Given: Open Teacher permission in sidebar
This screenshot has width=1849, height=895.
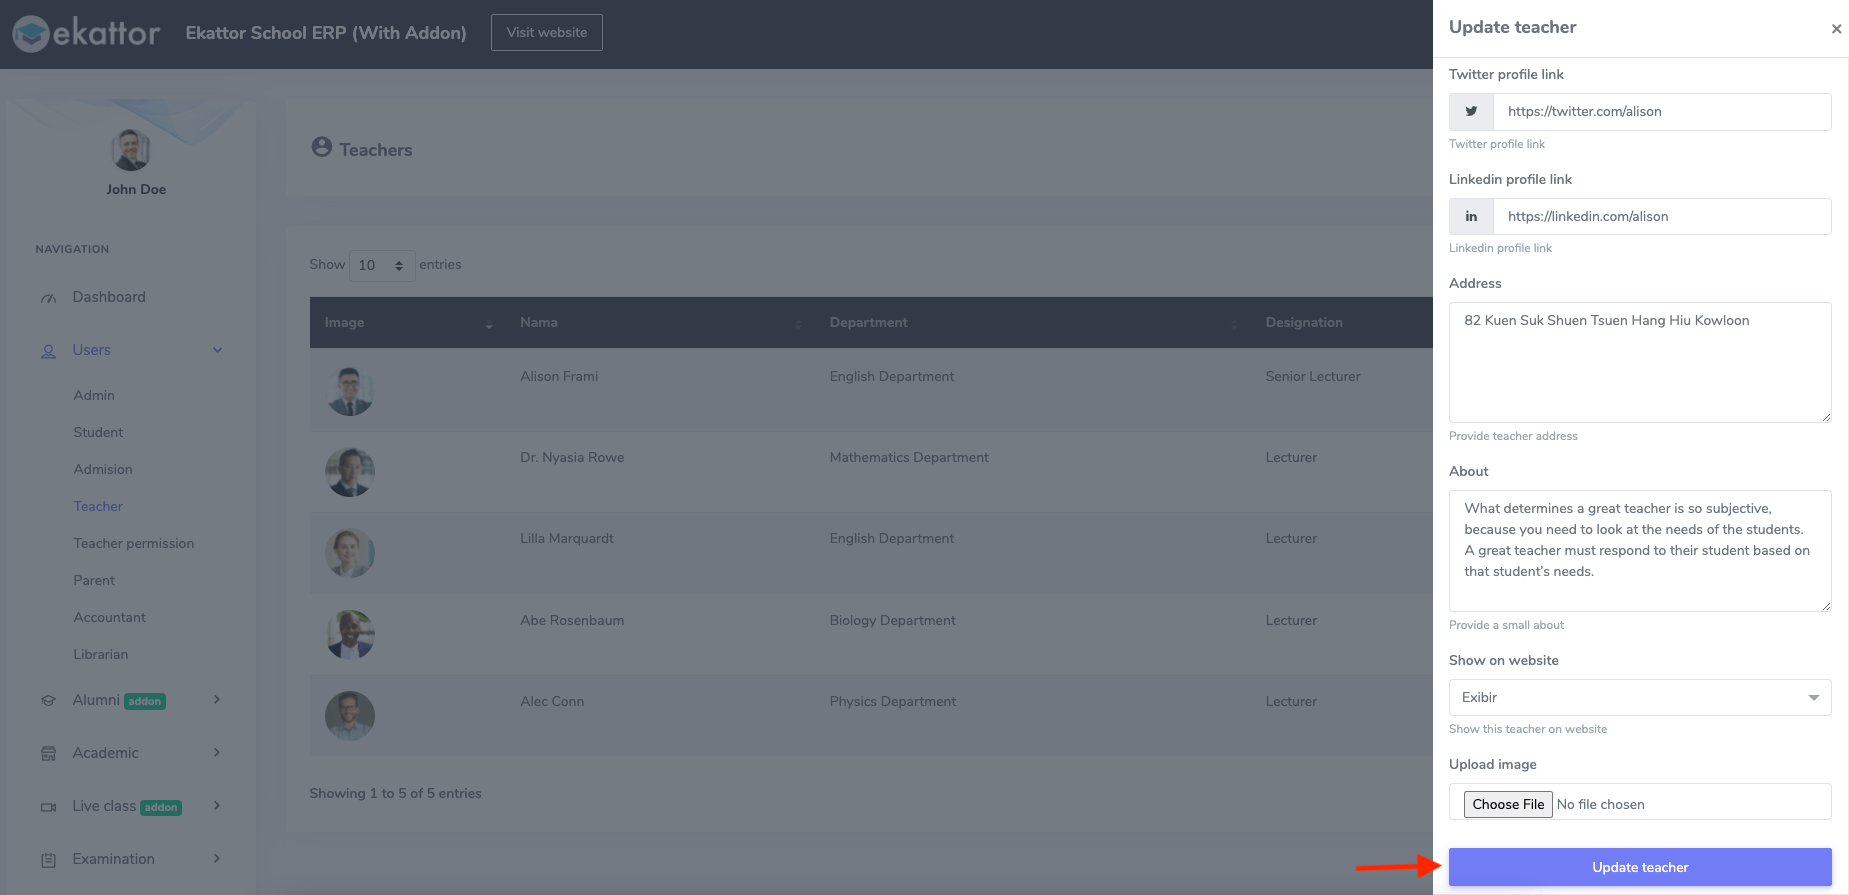Looking at the screenshot, I should (133, 543).
